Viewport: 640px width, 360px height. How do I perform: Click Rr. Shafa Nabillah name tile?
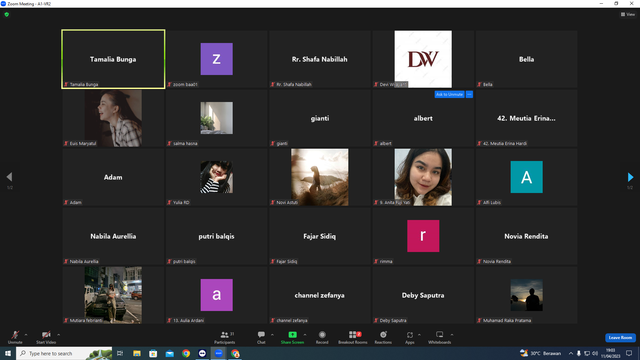(x=320, y=59)
